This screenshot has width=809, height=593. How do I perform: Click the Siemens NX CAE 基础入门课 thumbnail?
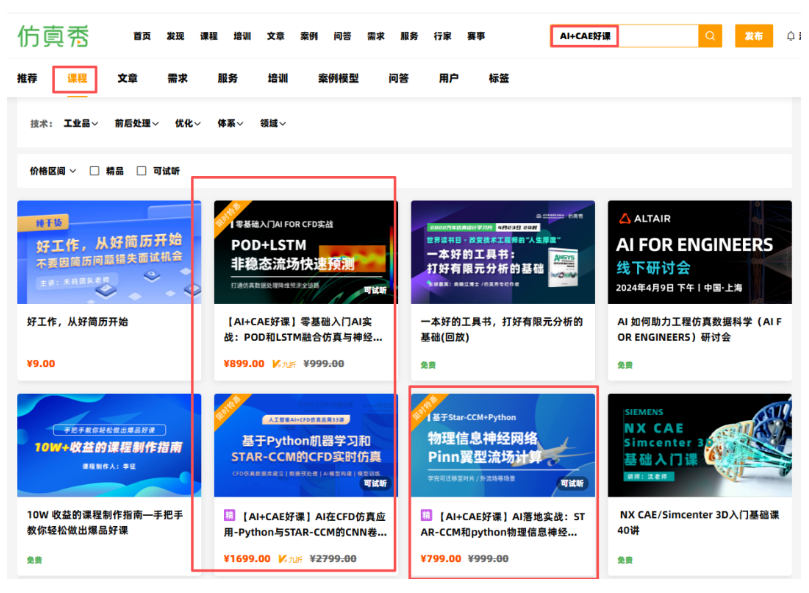700,445
